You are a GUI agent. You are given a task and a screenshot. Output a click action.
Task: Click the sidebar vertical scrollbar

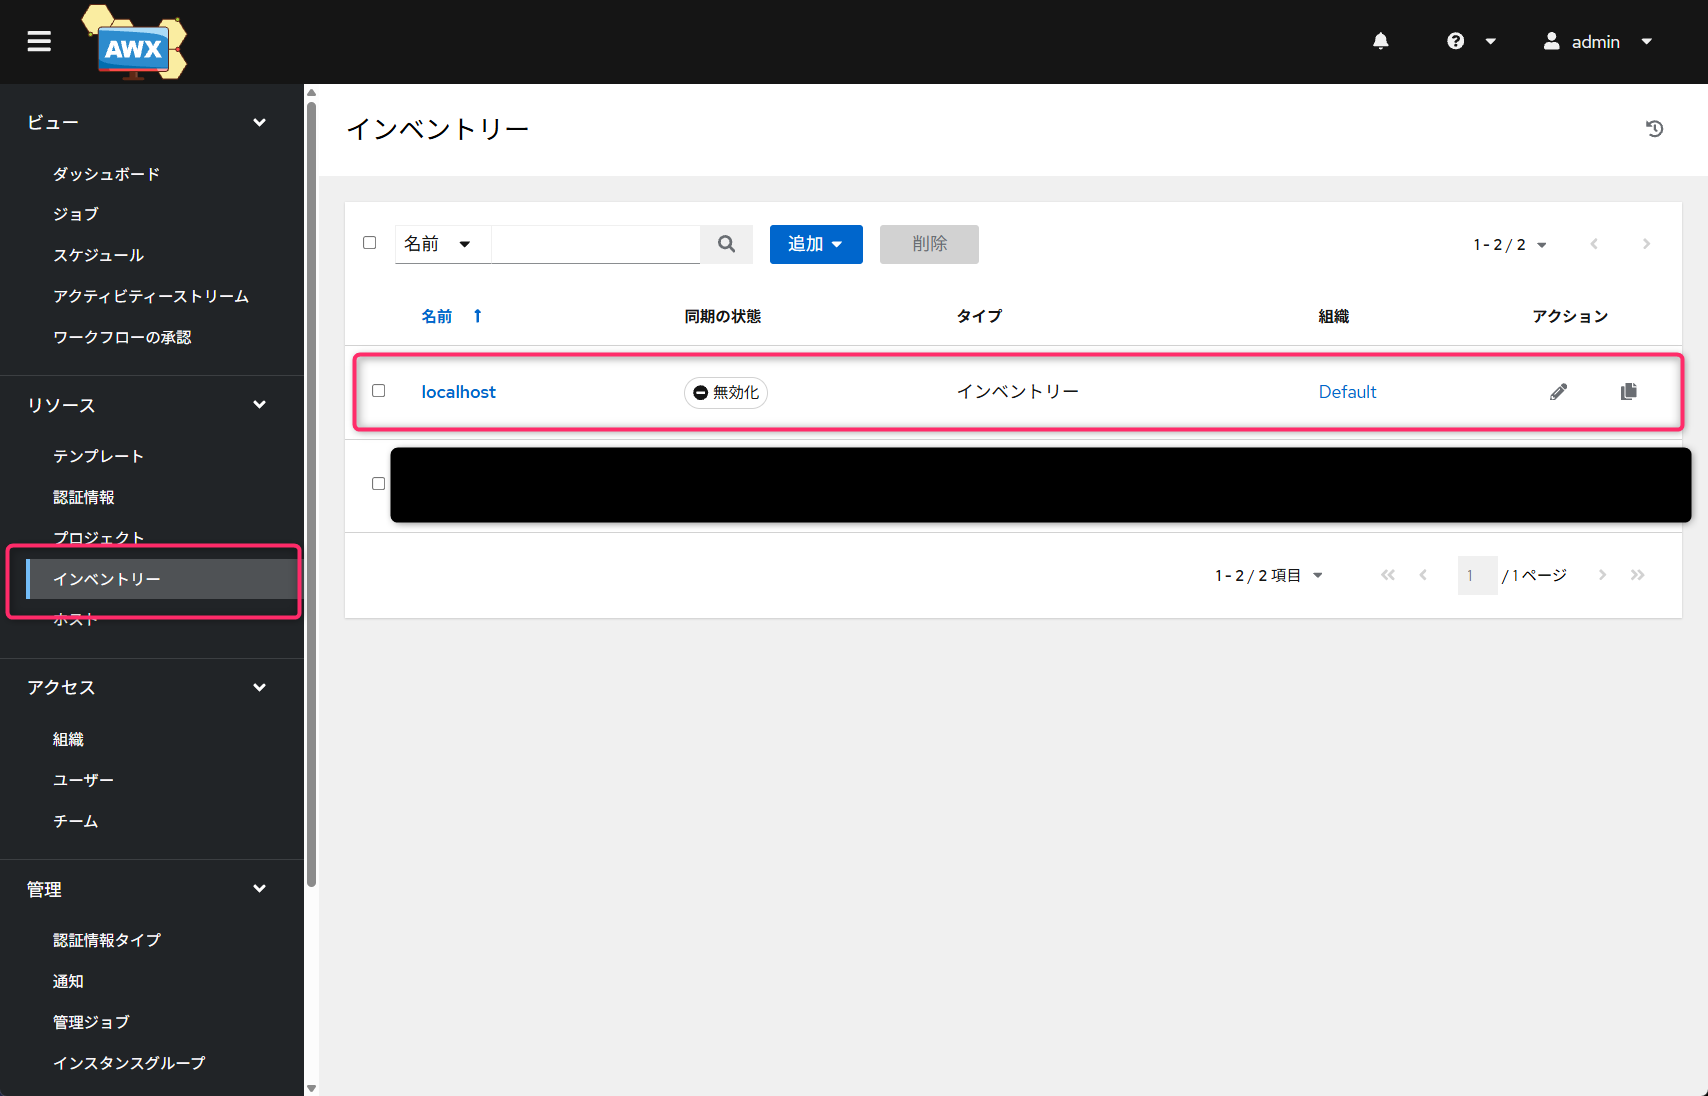[x=311, y=494]
